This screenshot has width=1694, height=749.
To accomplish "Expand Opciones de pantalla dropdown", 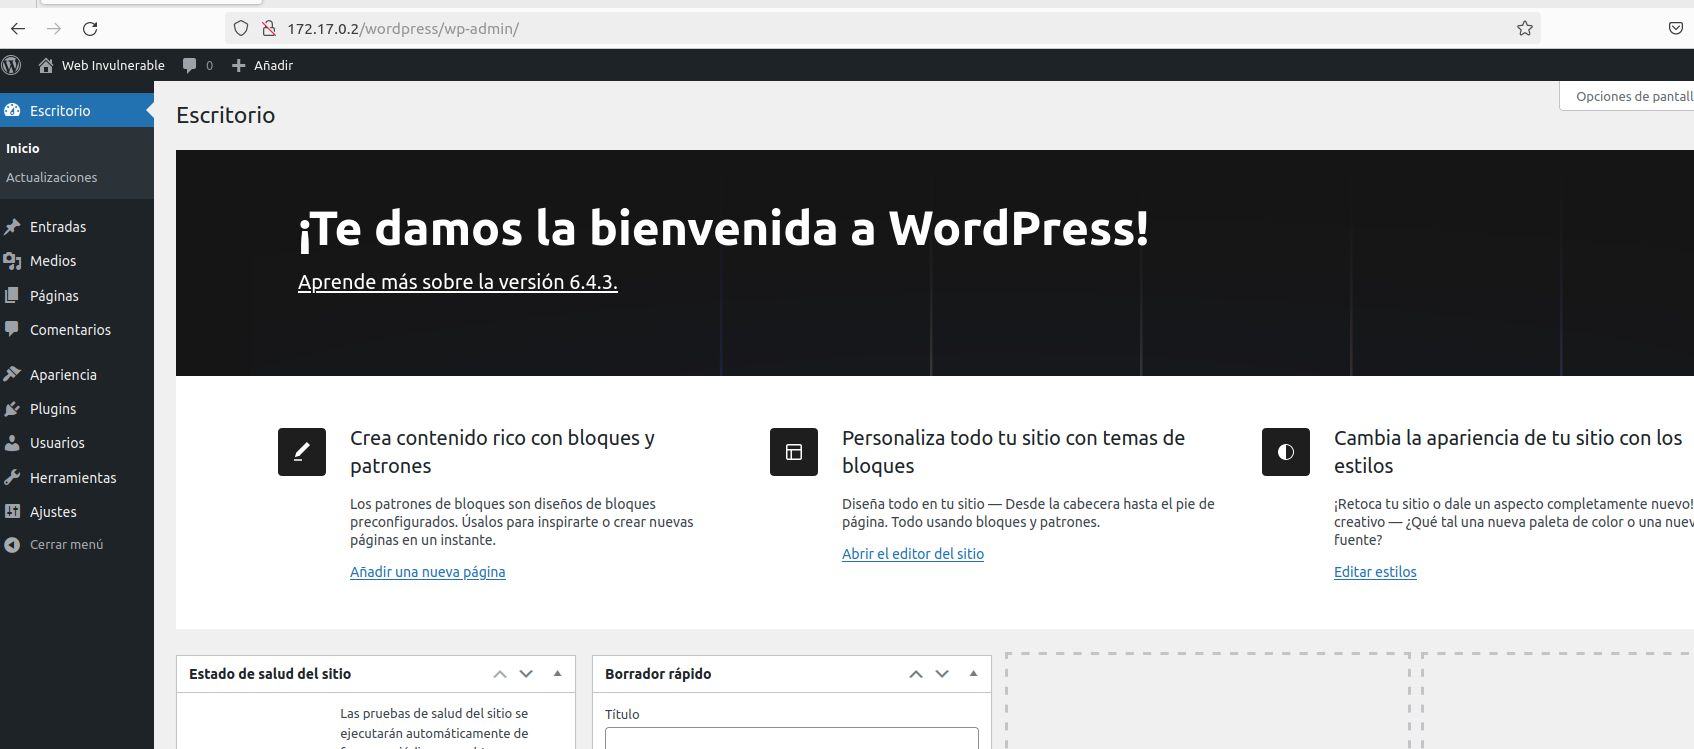I will [1627, 96].
